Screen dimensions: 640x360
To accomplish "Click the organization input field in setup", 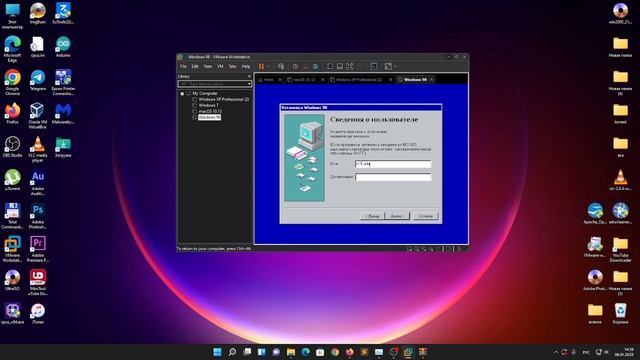I will (393, 177).
